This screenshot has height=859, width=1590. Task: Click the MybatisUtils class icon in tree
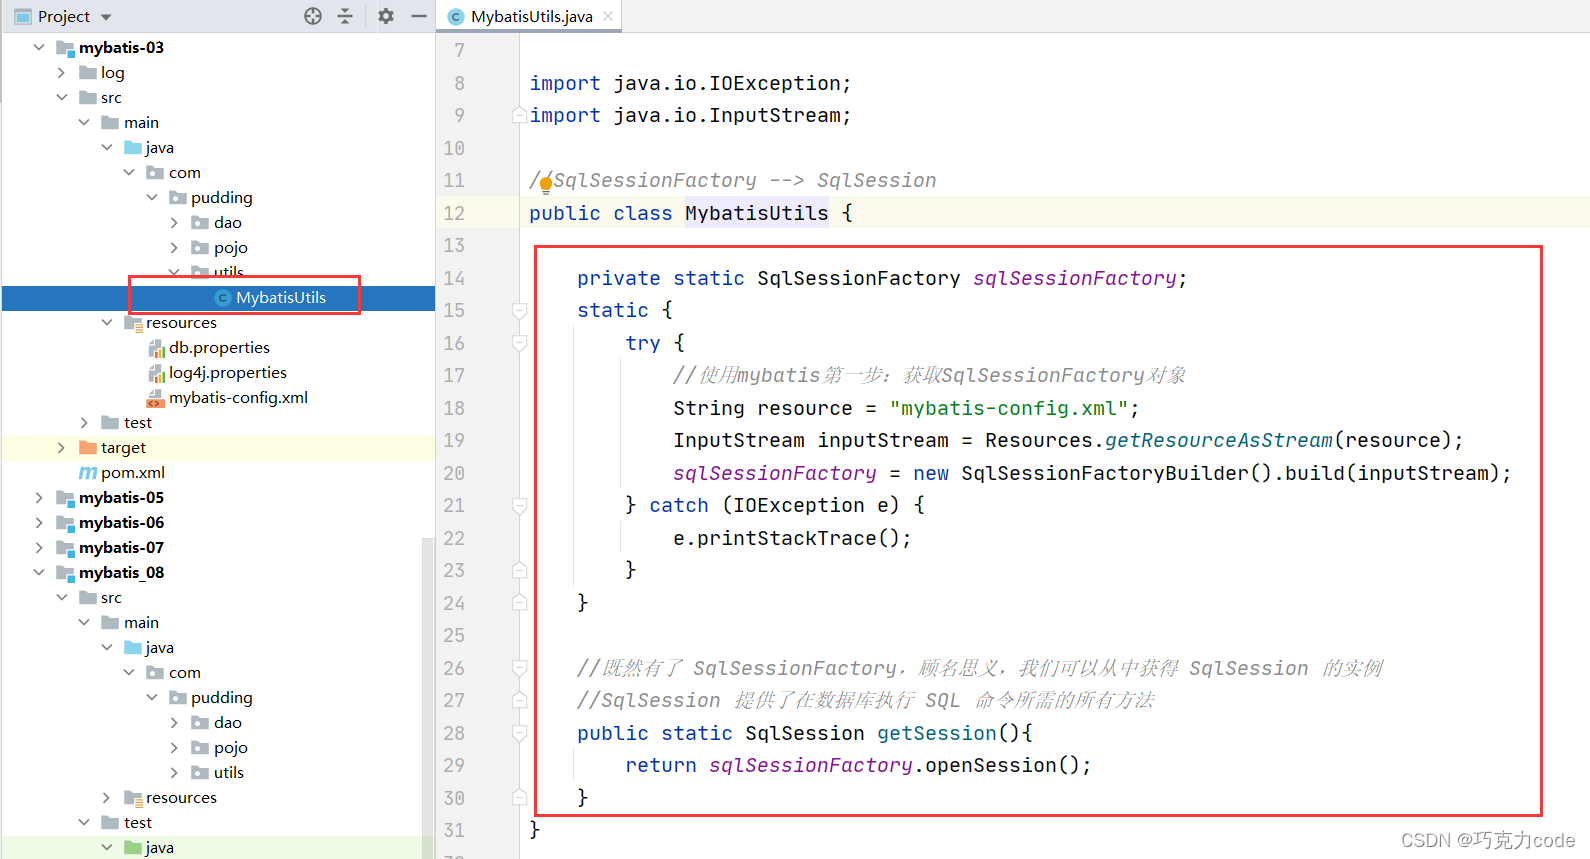click(223, 298)
